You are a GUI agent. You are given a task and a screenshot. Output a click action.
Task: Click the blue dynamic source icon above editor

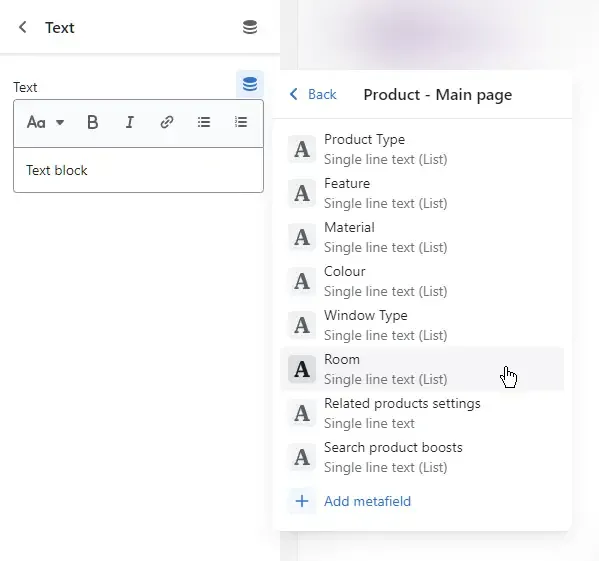[250, 84]
